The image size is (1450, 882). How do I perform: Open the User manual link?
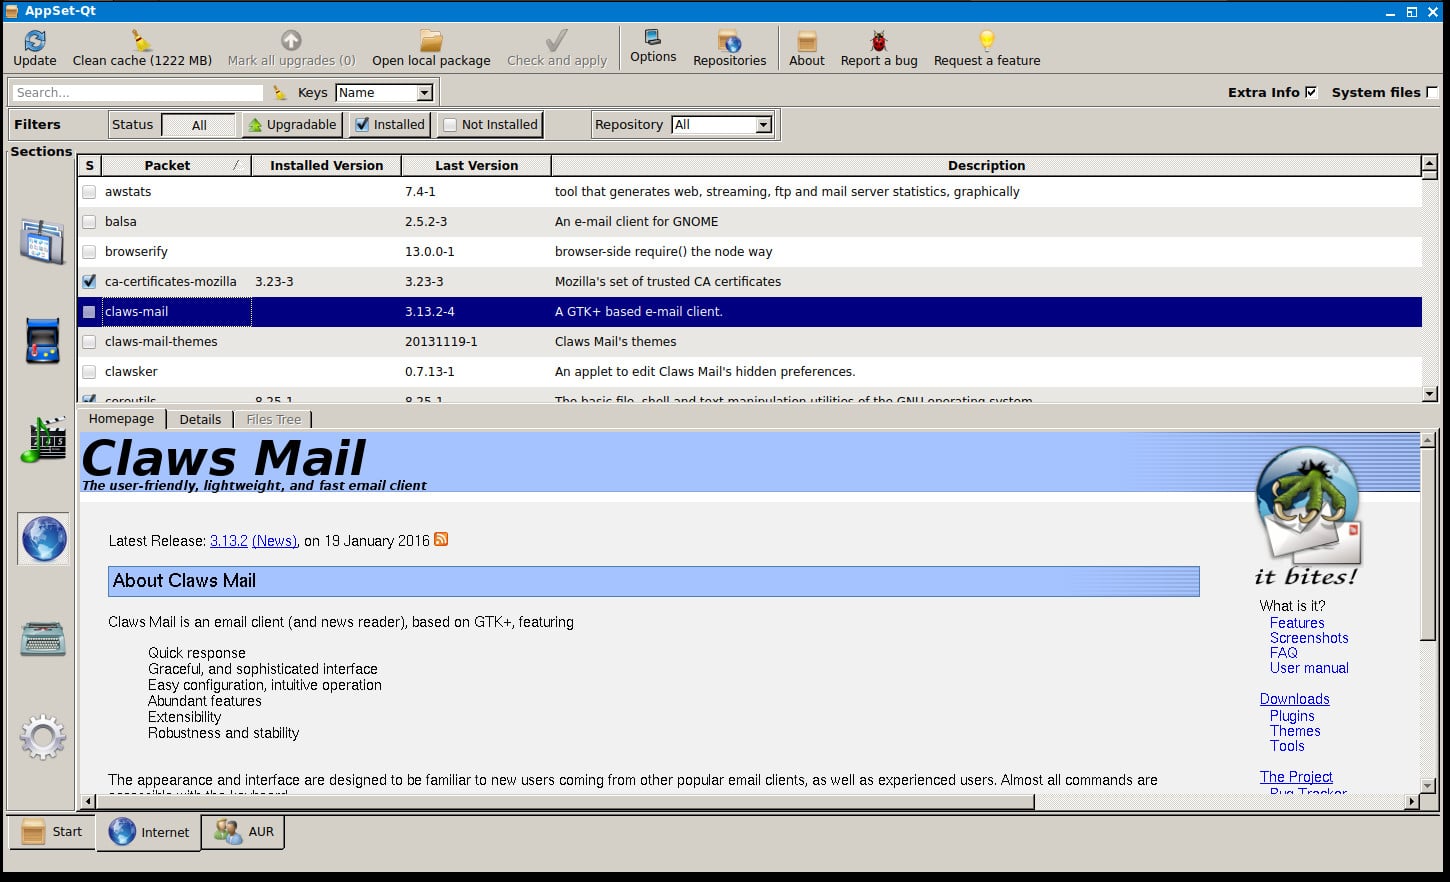[x=1309, y=668]
